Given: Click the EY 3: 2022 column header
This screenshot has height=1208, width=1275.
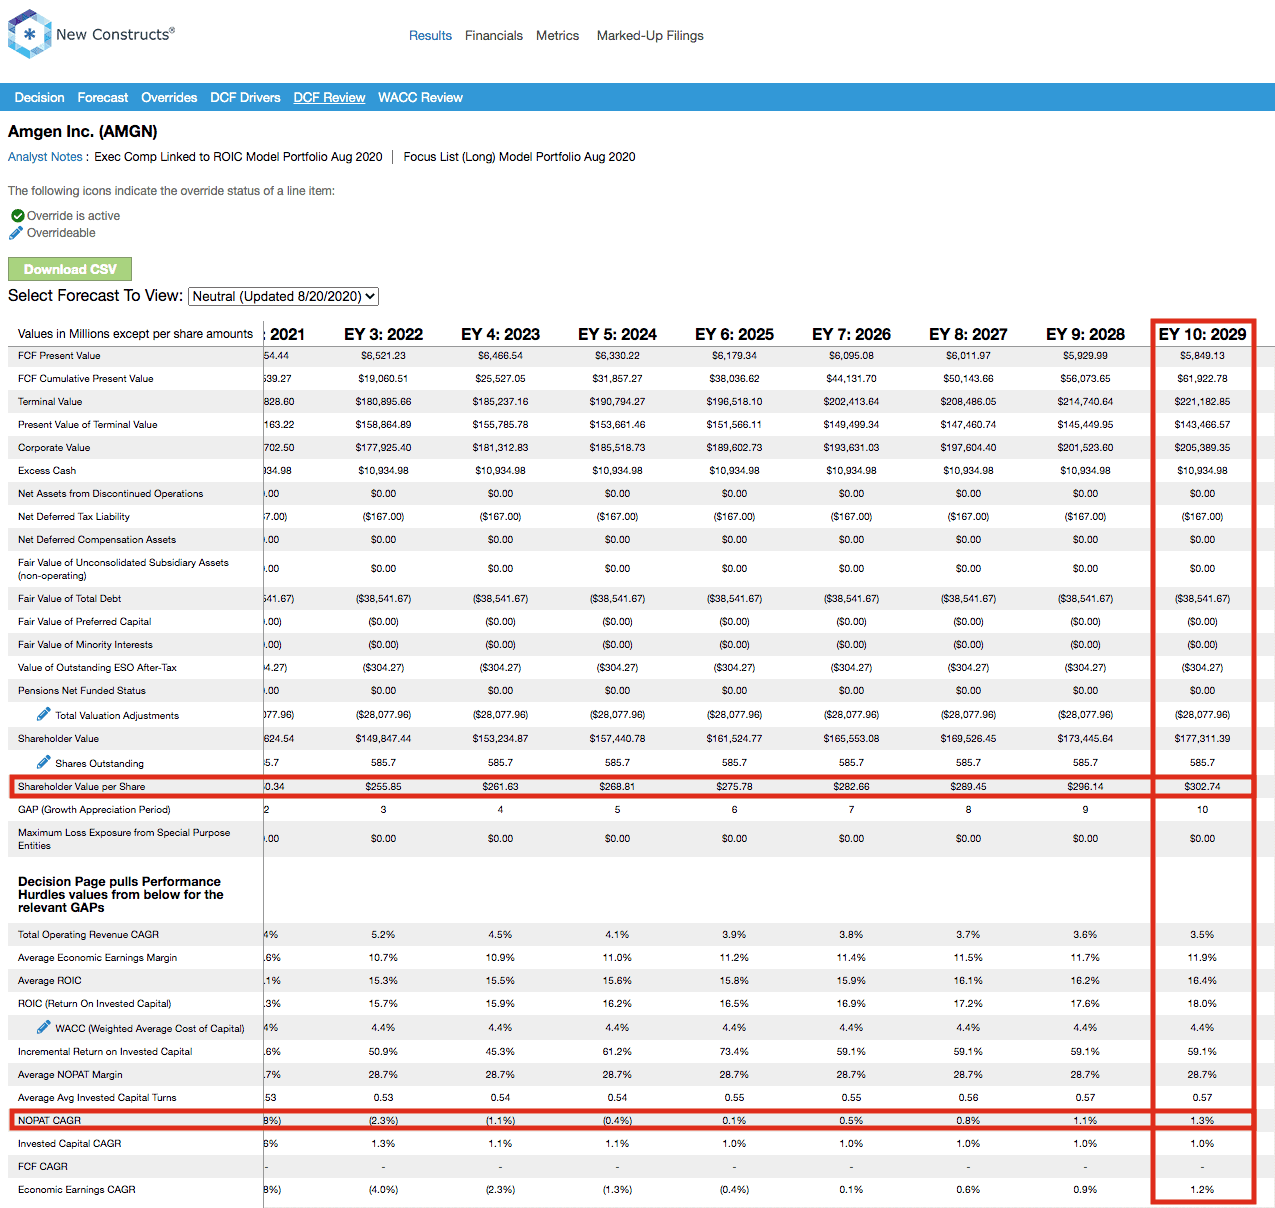Looking at the screenshot, I should (x=383, y=334).
